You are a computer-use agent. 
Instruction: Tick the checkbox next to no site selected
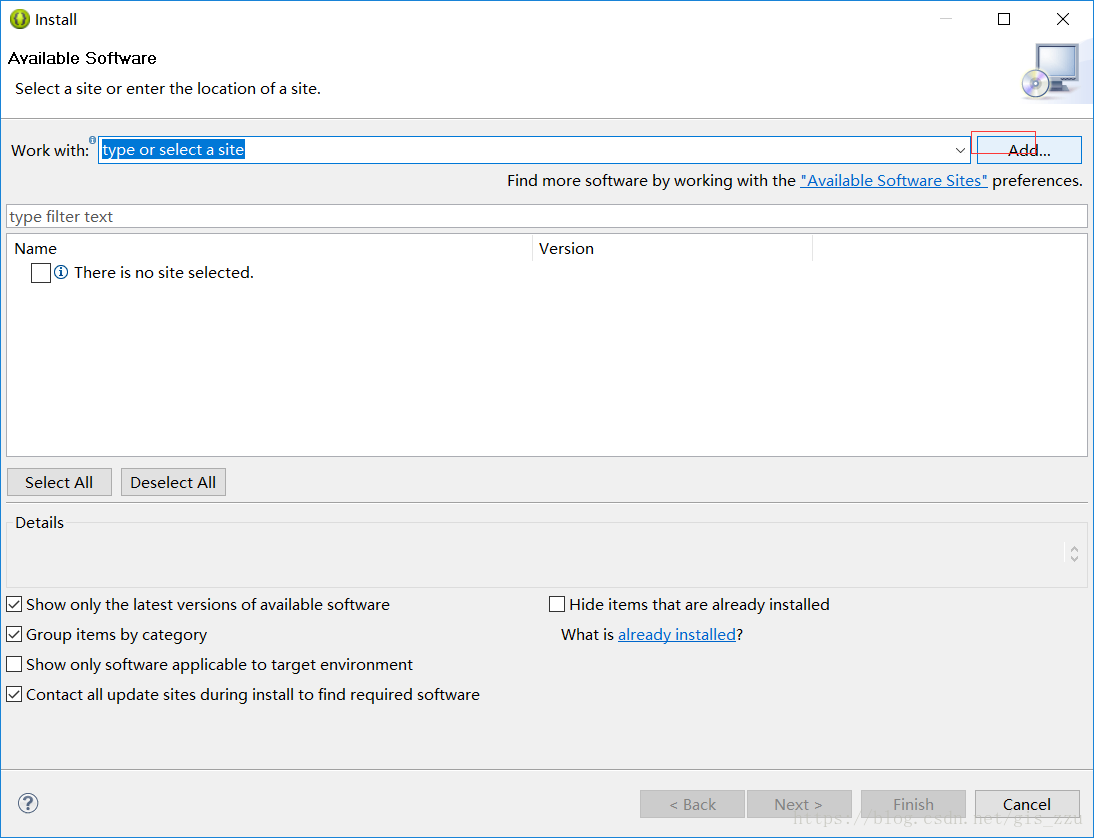(x=41, y=273)
